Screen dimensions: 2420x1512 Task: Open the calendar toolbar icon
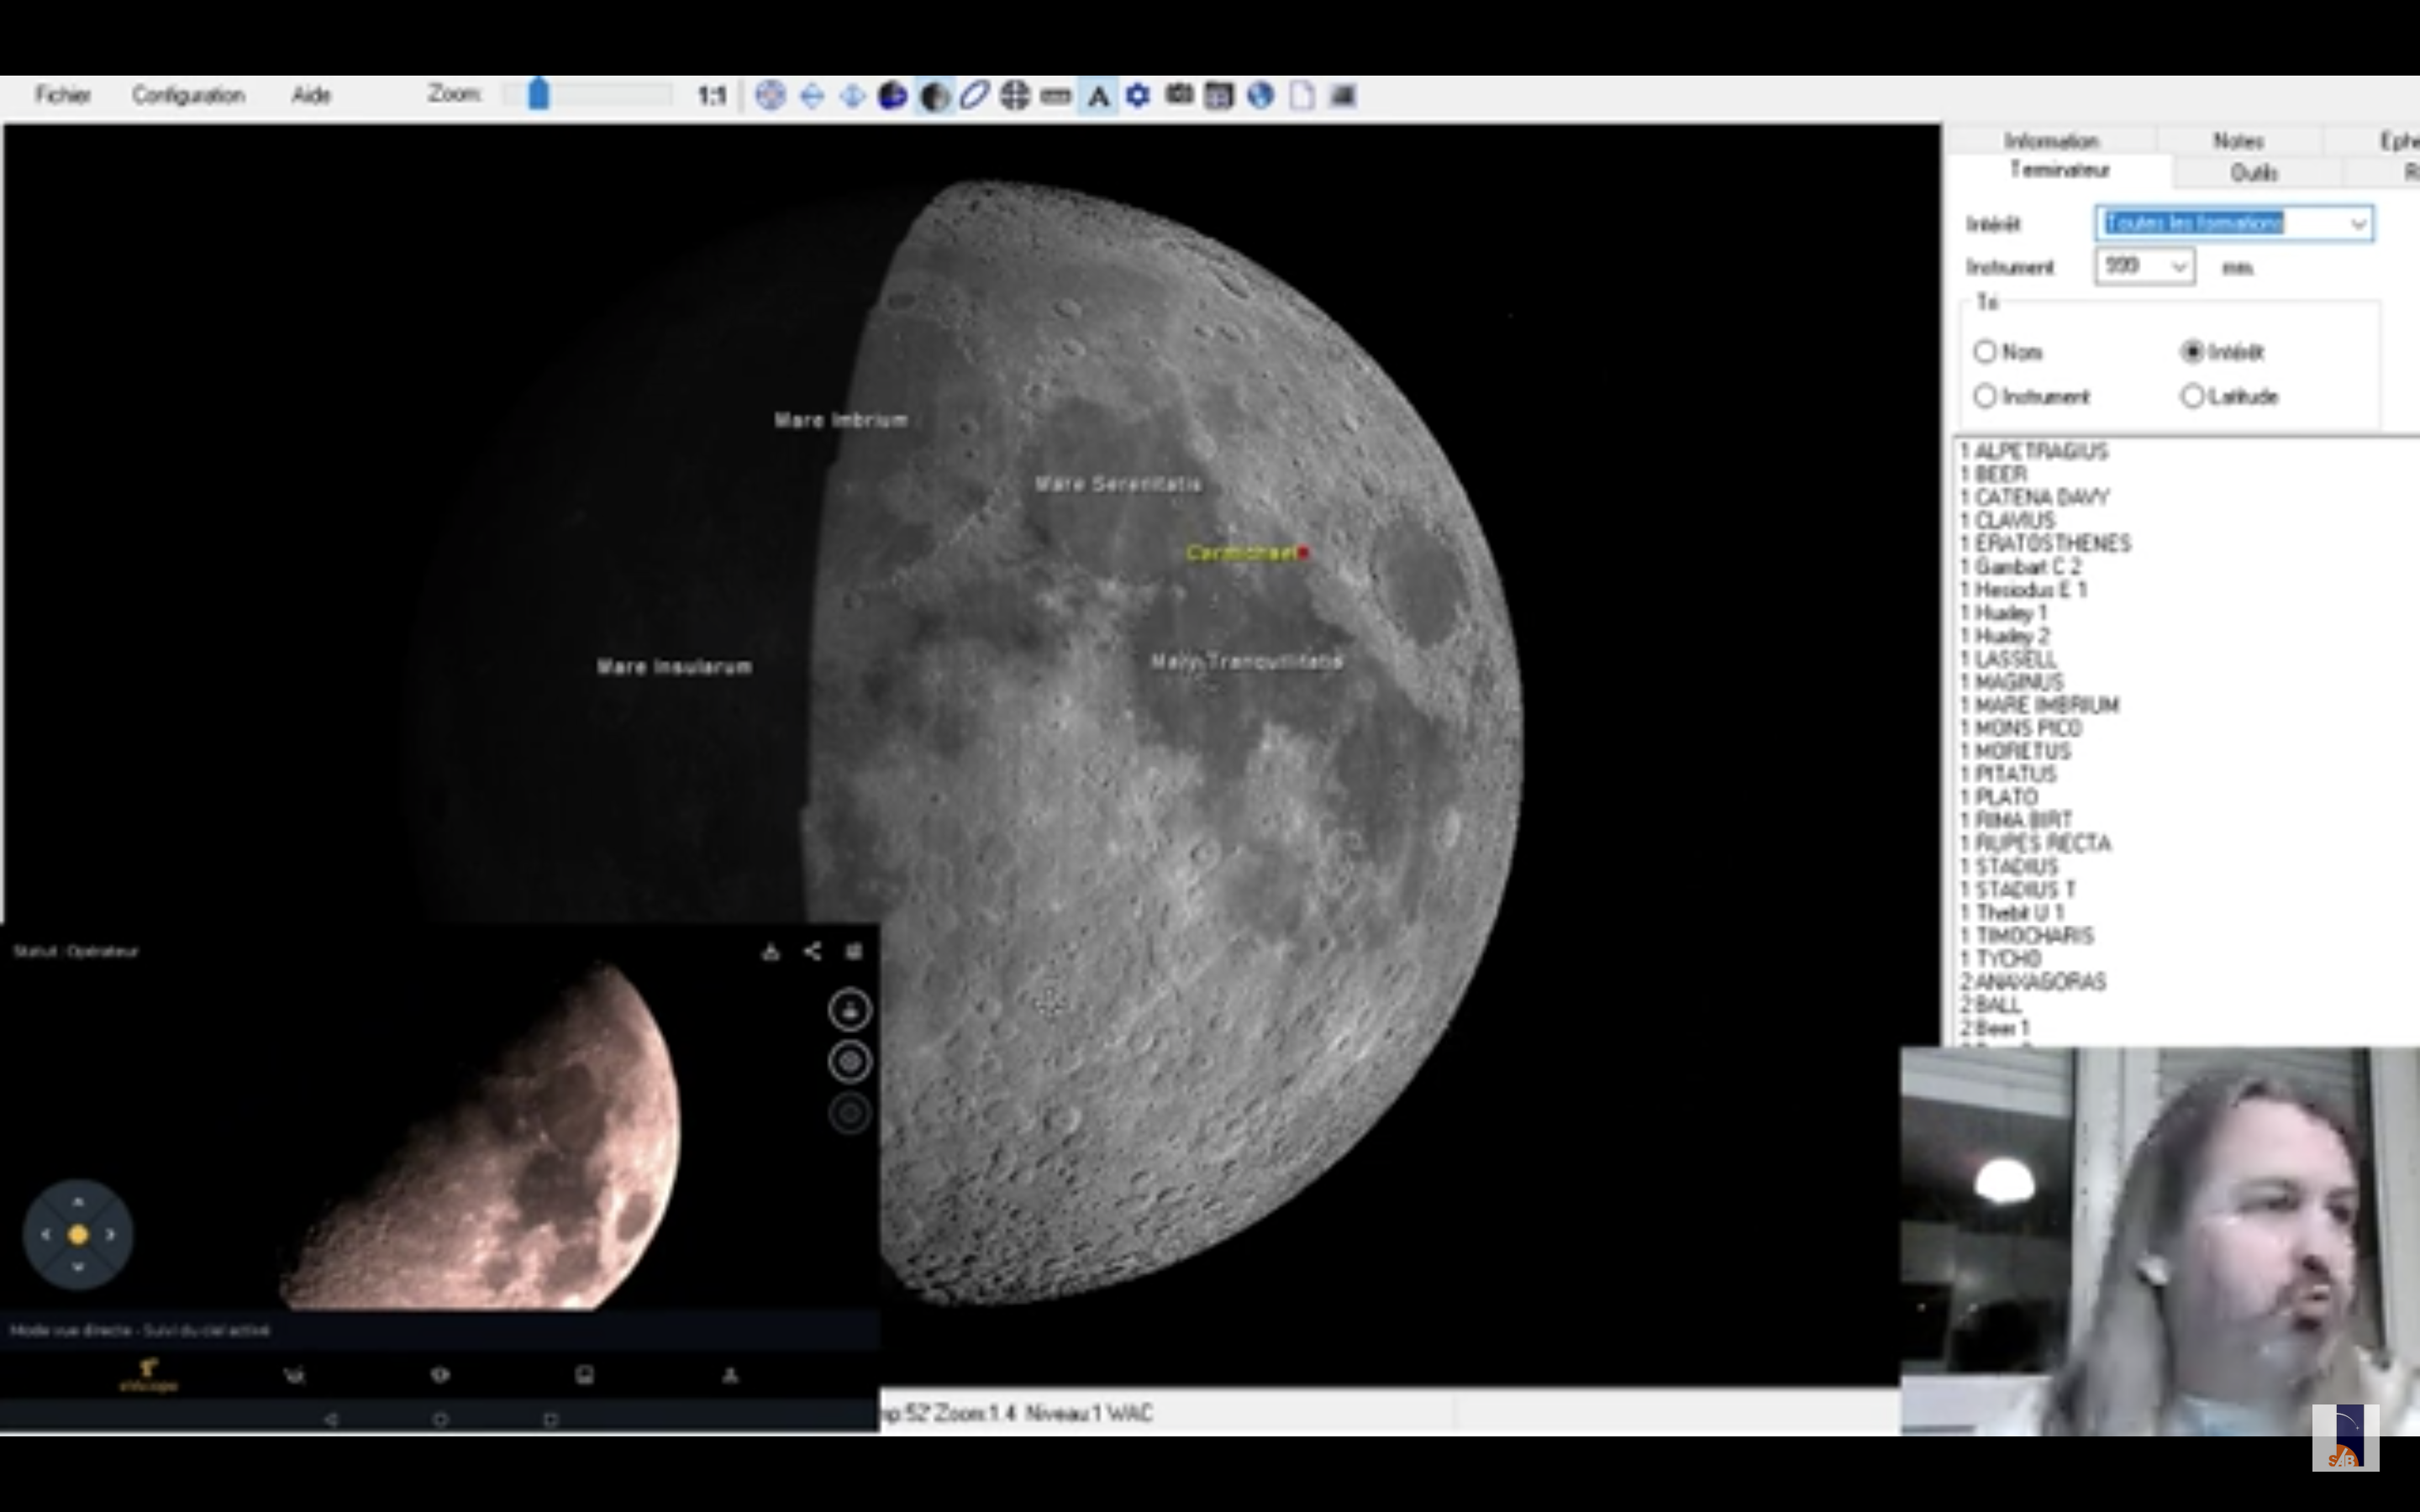pyautogui.click(x=1219, y=96)
